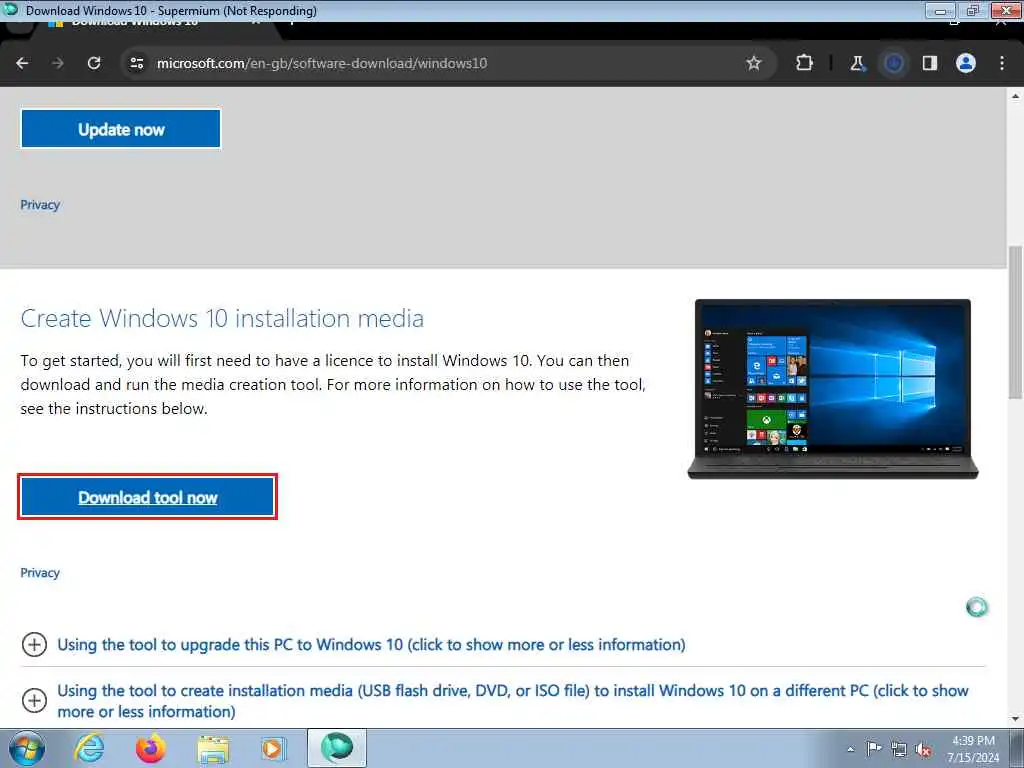Open the three-dot browser menu
The image size is (1024, 768).
pyautogui.click(x=1002, y=63)
